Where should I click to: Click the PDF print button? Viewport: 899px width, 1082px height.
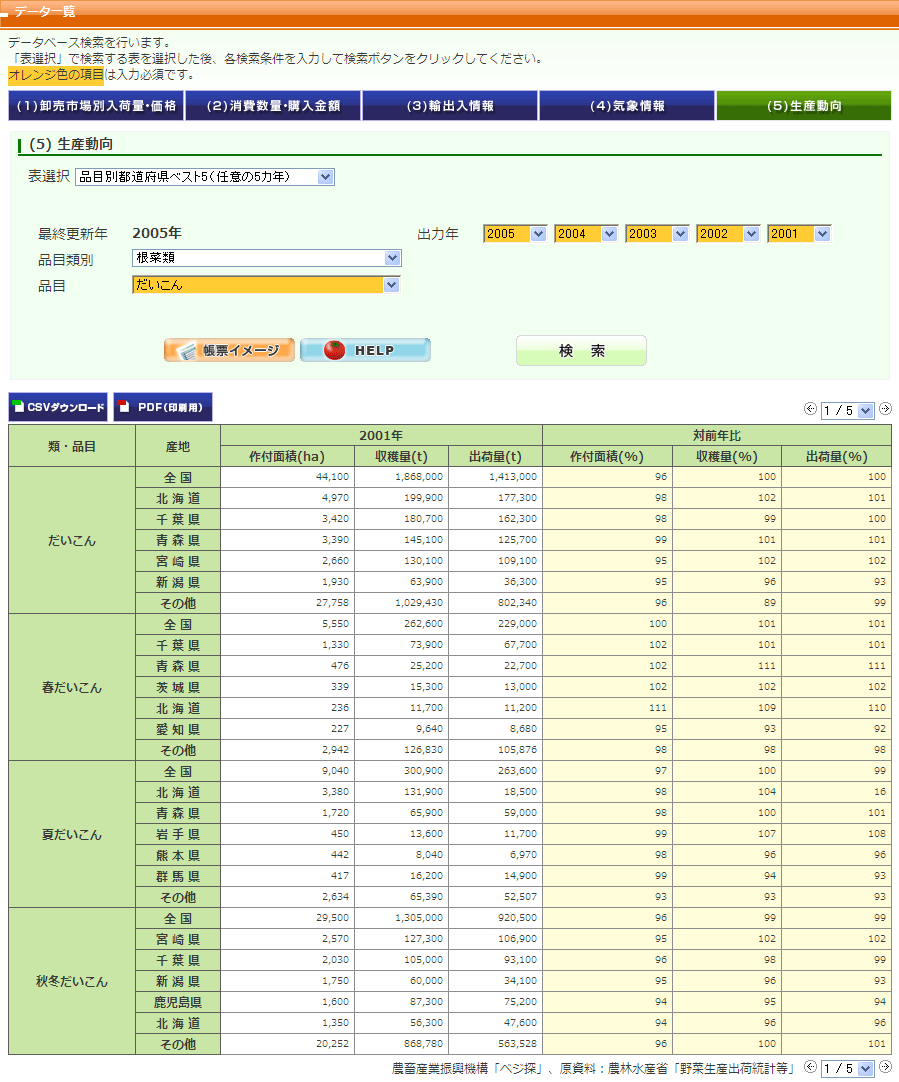tap(163, 407)
